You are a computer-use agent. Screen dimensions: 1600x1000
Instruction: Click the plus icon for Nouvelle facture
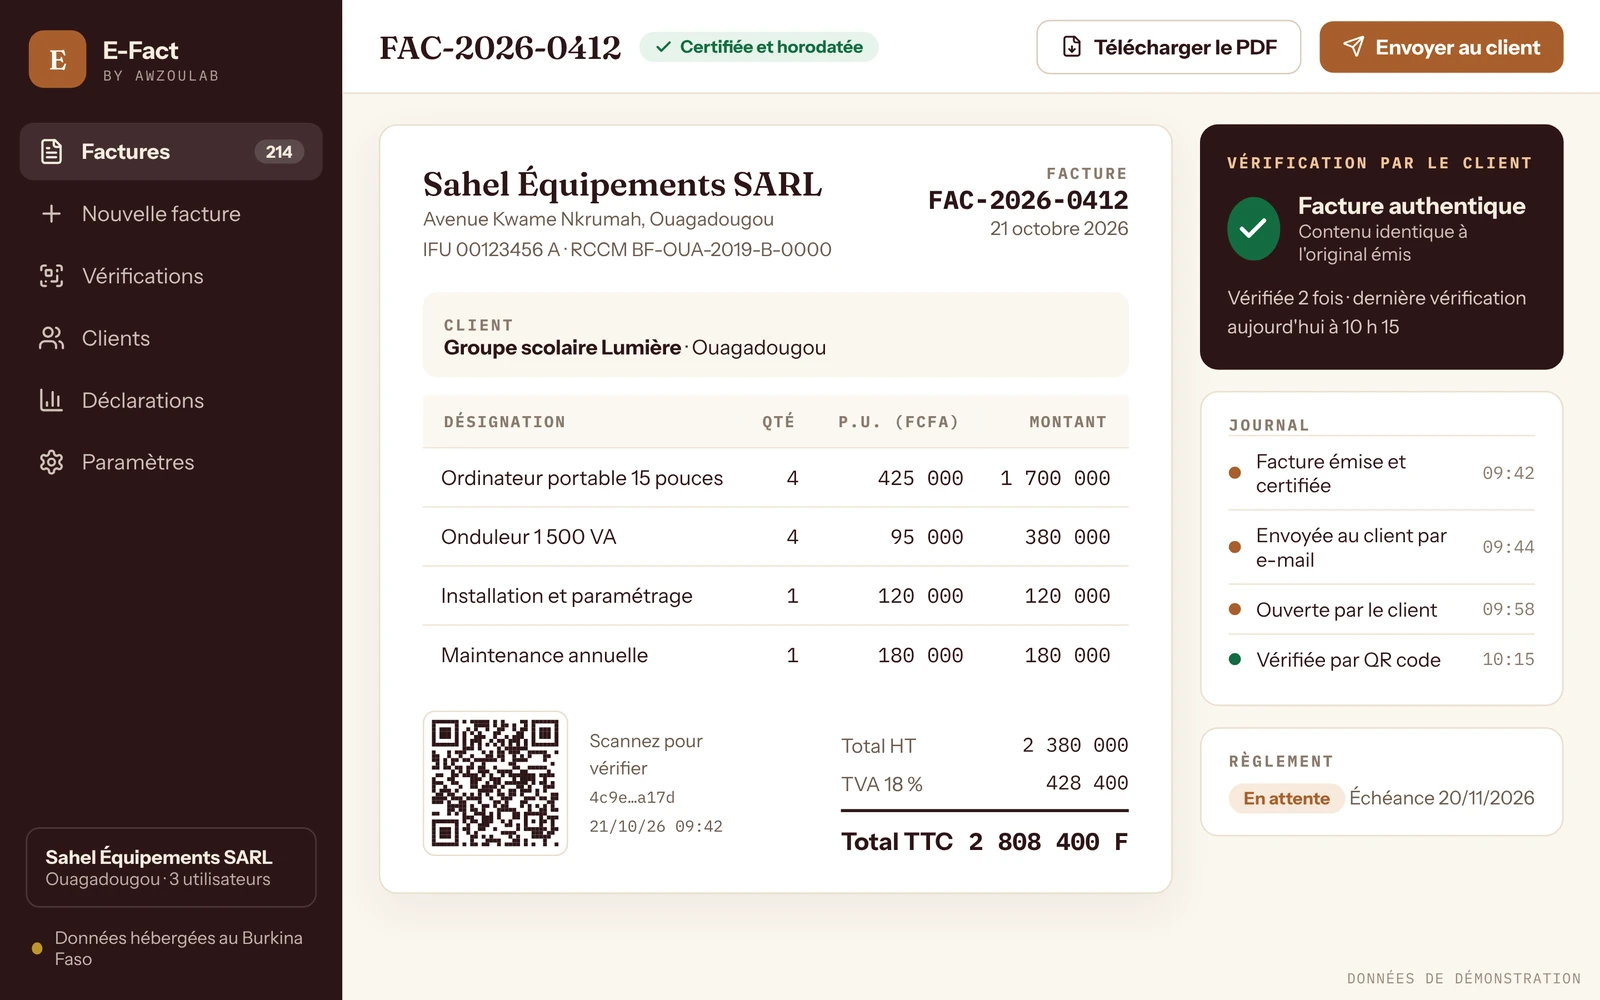[51, 214]
